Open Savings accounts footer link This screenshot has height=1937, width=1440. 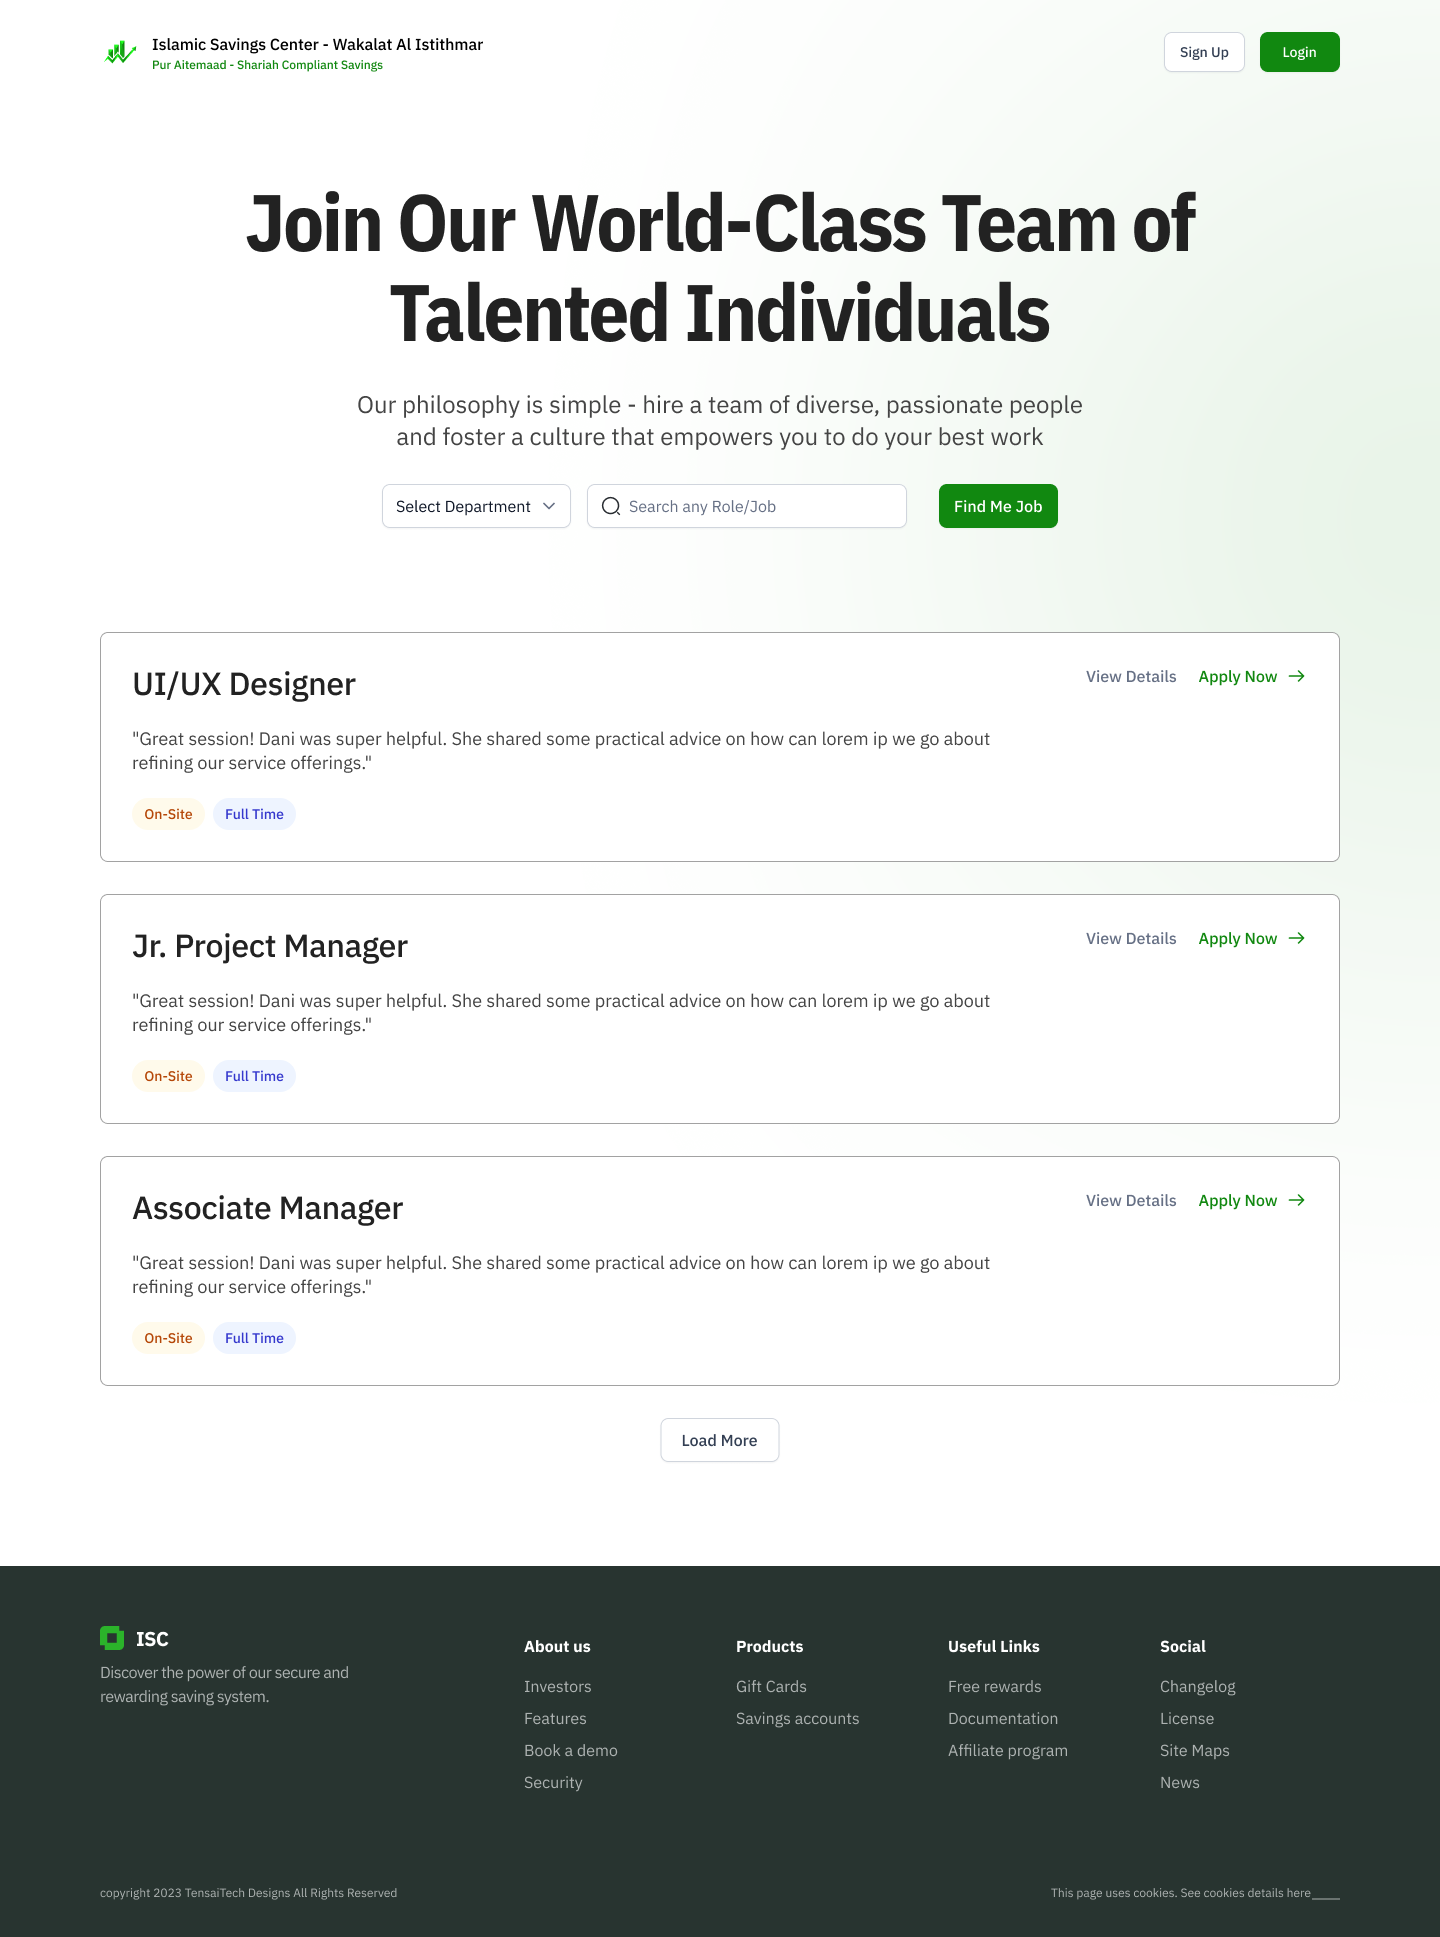[797, 1719]
